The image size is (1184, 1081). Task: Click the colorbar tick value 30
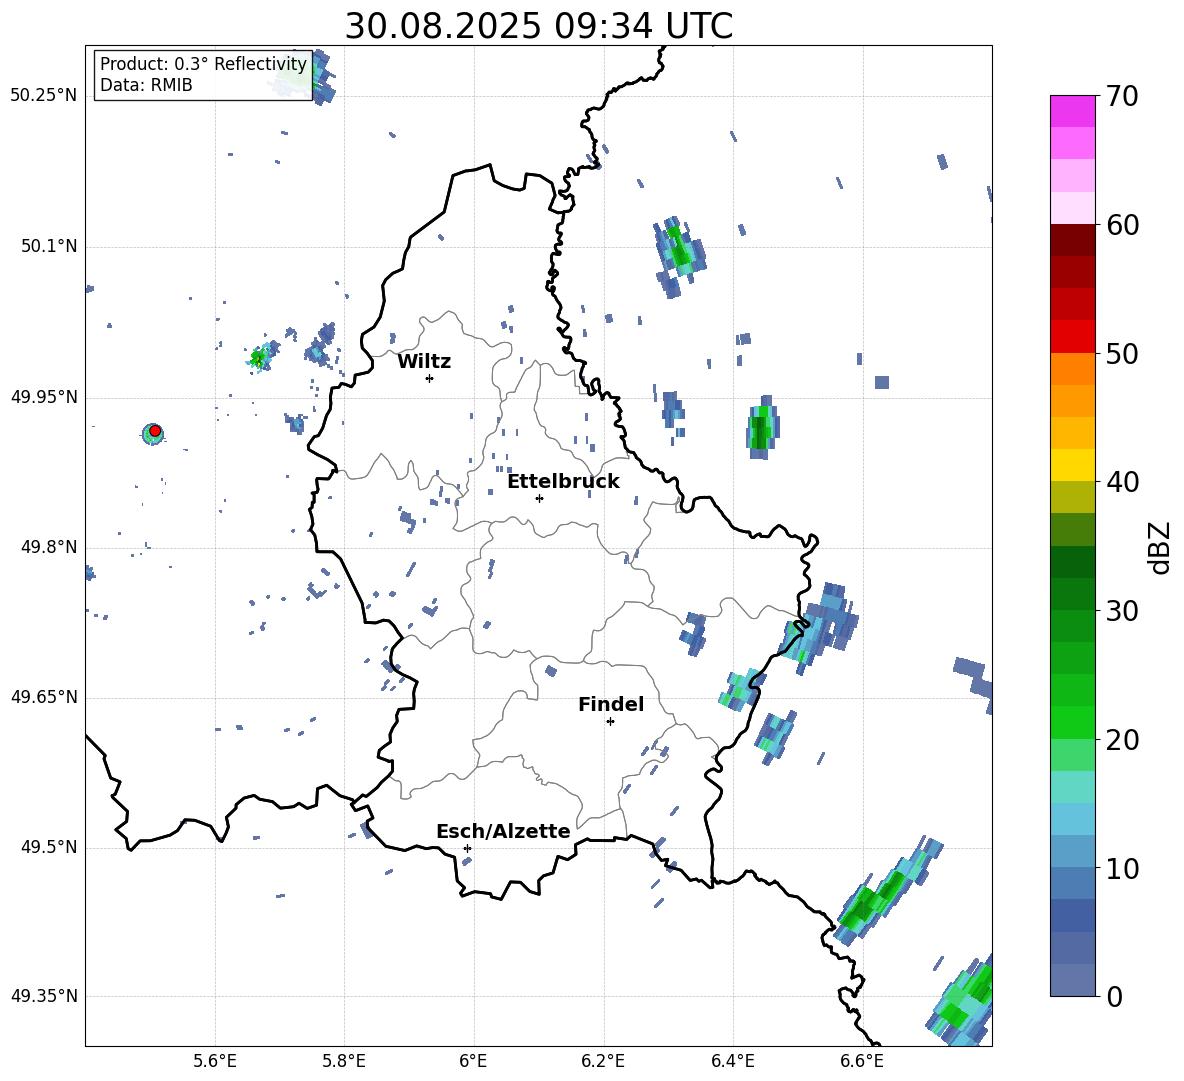click(x=1122, y=611)
